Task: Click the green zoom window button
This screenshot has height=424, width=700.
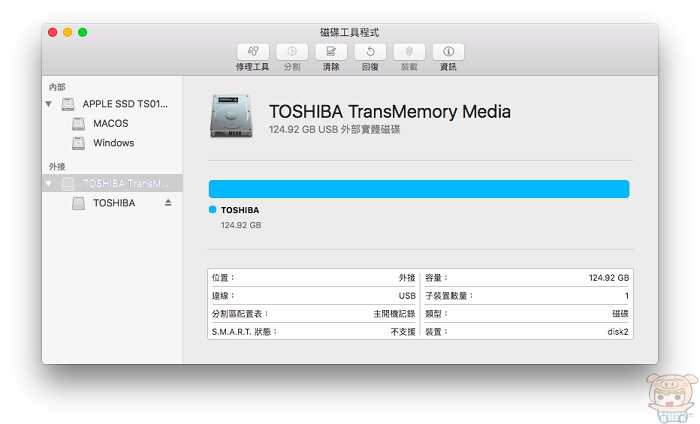Action: [x=83, y=33]
